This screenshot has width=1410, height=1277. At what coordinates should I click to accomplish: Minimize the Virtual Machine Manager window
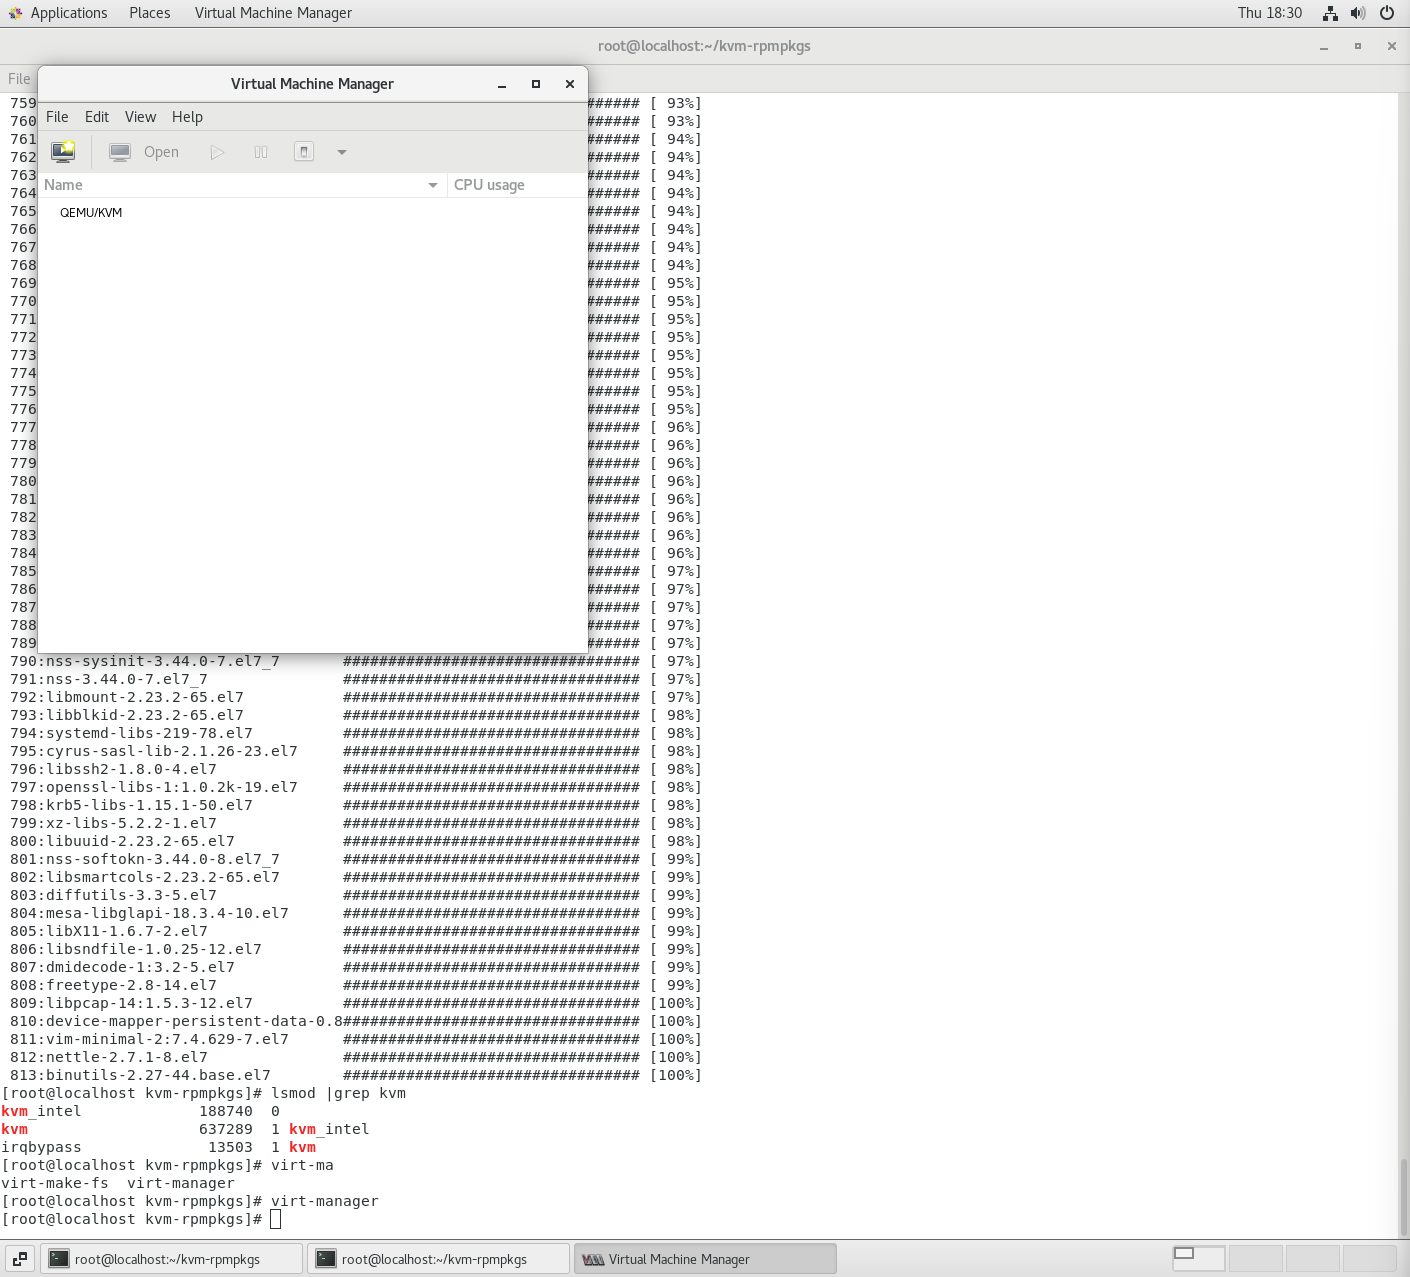pyautogui.click(x=502, y=84)
